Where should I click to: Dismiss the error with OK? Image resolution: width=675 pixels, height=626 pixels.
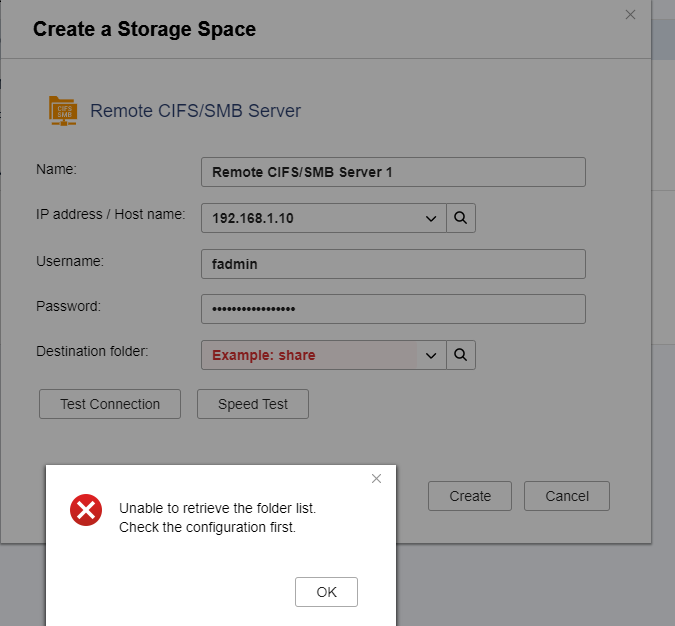point(326,592)
